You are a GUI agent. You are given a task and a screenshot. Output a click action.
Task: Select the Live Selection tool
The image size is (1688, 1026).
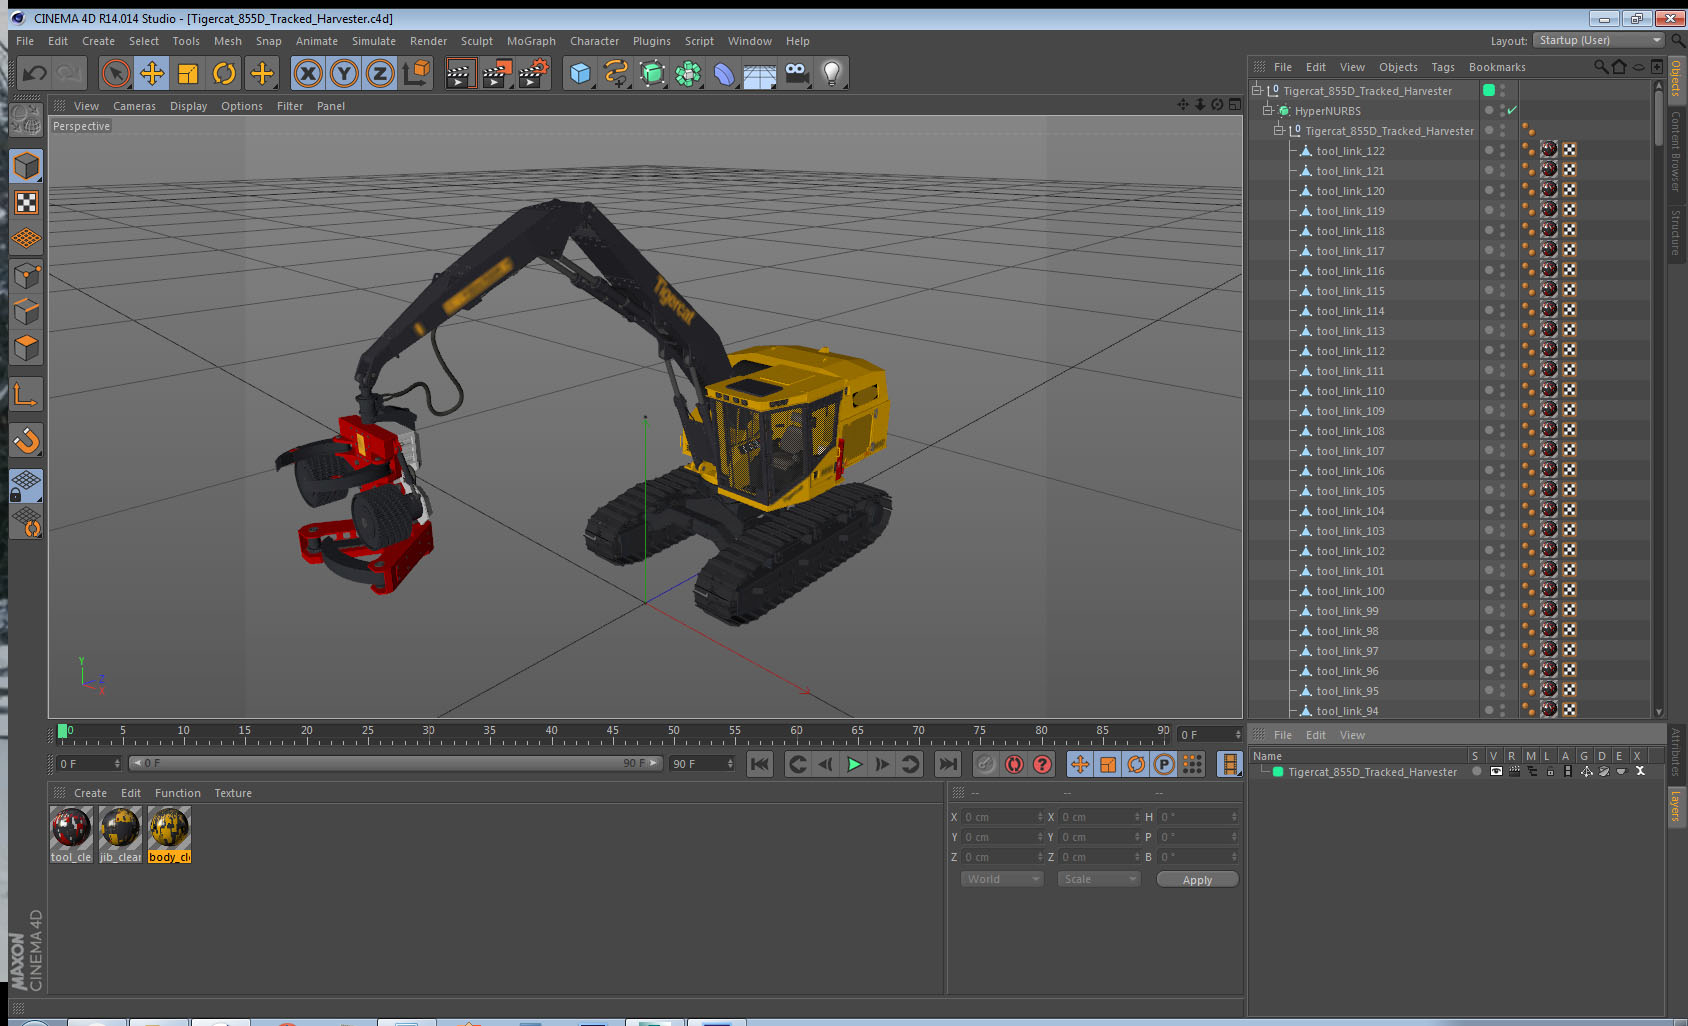[x=116, y=73]
